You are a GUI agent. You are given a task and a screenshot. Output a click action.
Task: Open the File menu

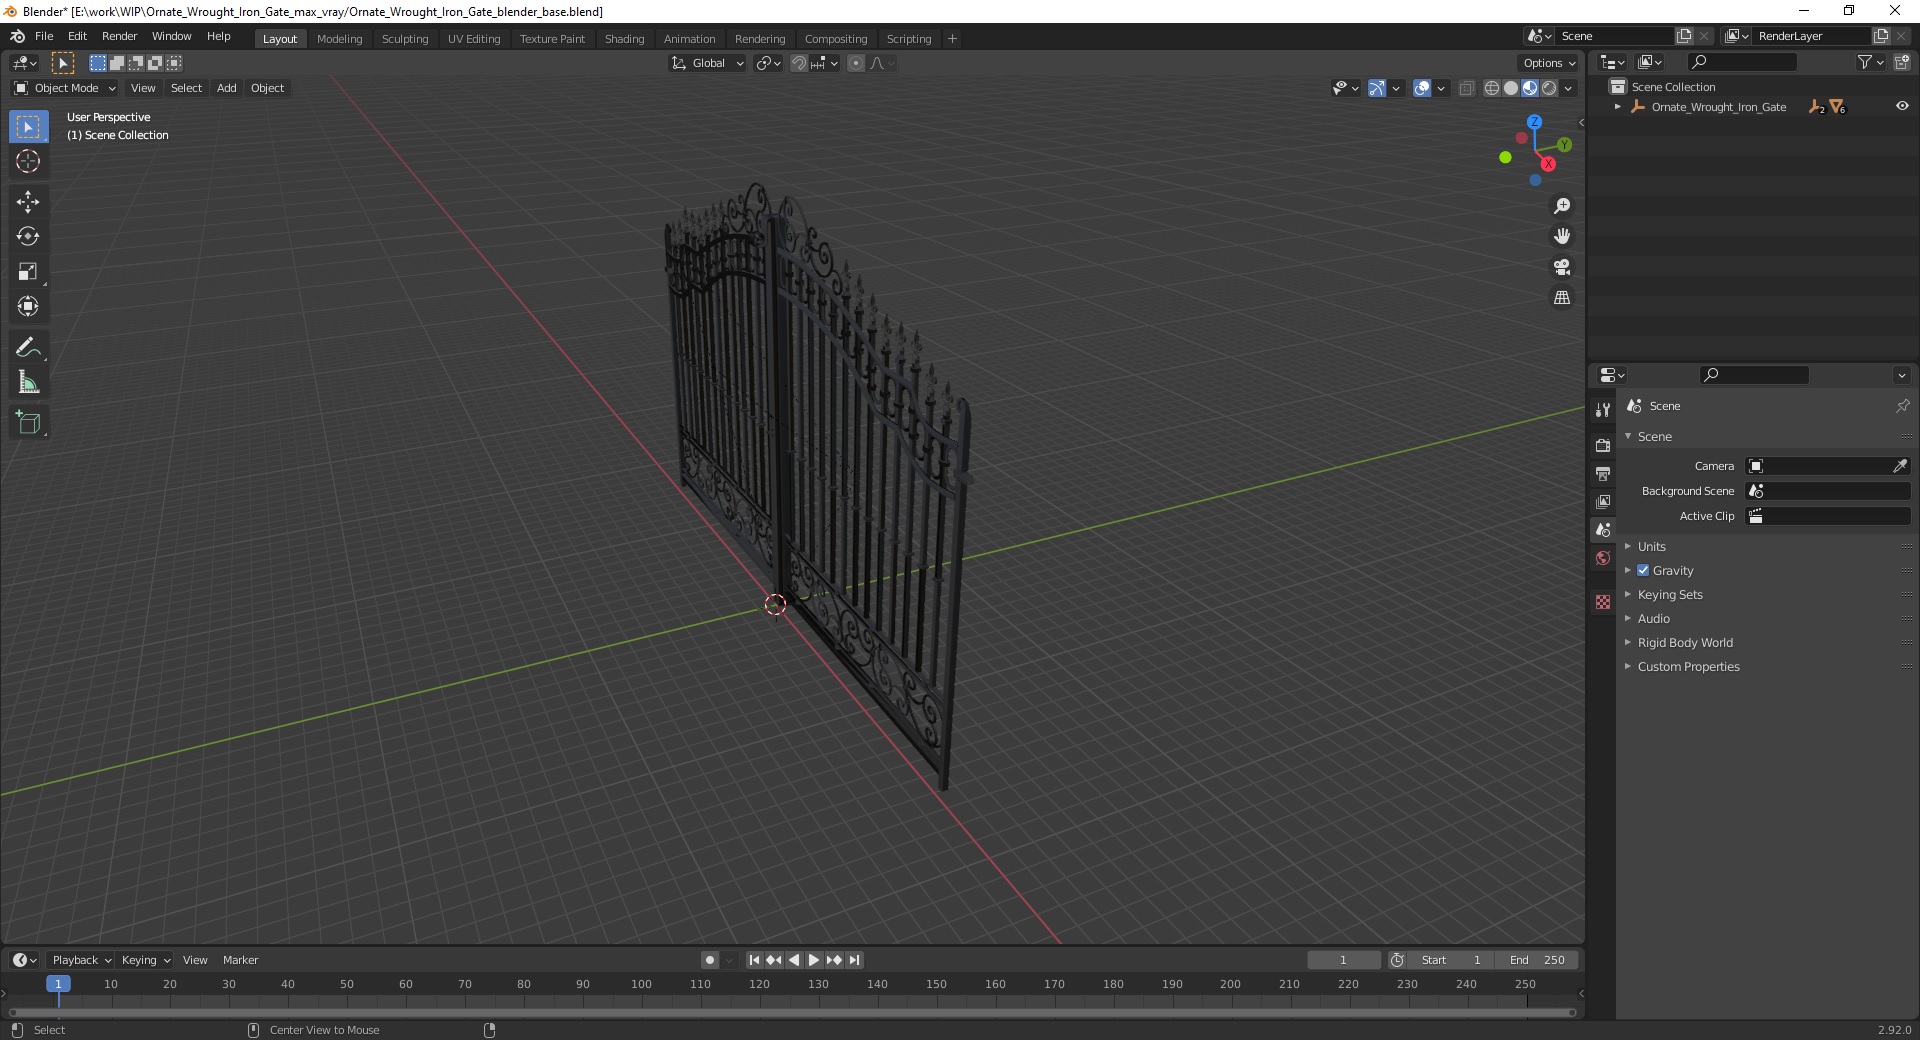(44, 36)
